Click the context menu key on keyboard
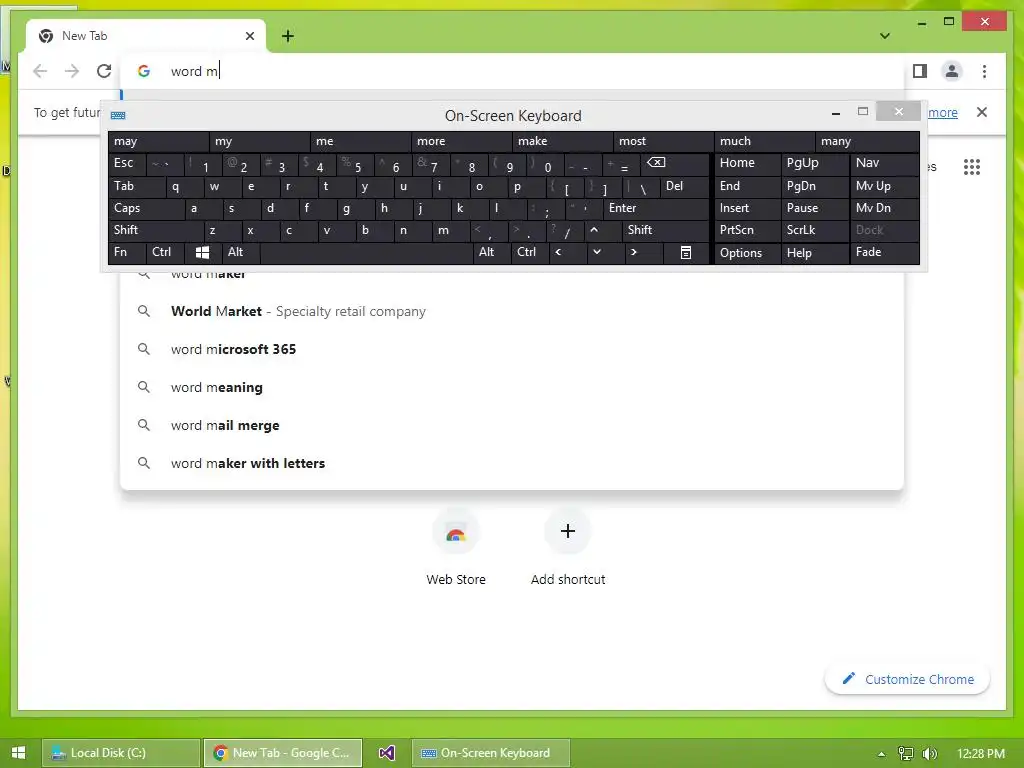1024x768 pixels. [686, 252]
